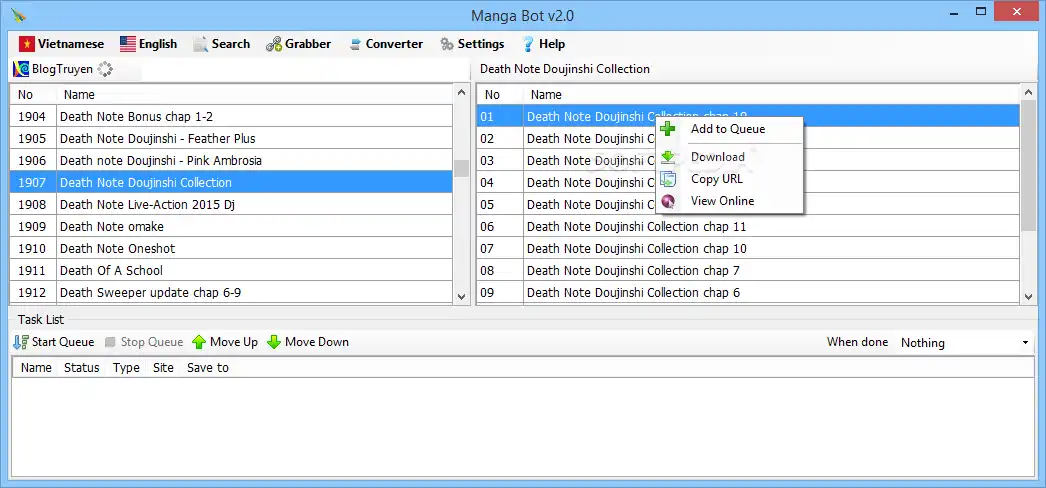Image resolution: width=1046 pixels, height=488 pixels.
Task: Select chapter row Collection chap 6
Action: 748,293
